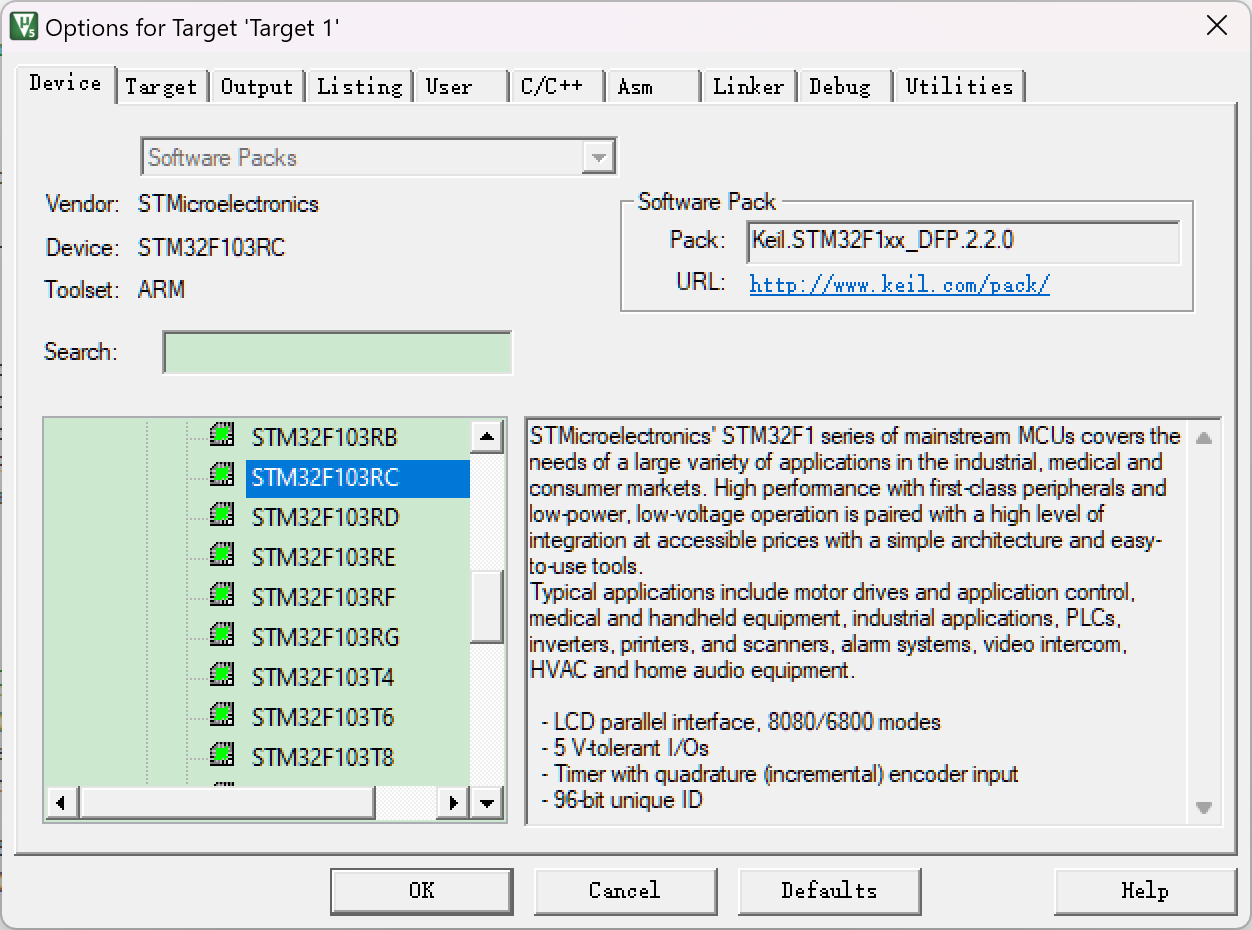Open the Linker tab
The height and width of the screenshot is (930, 1252).
(x=748, y=87)
